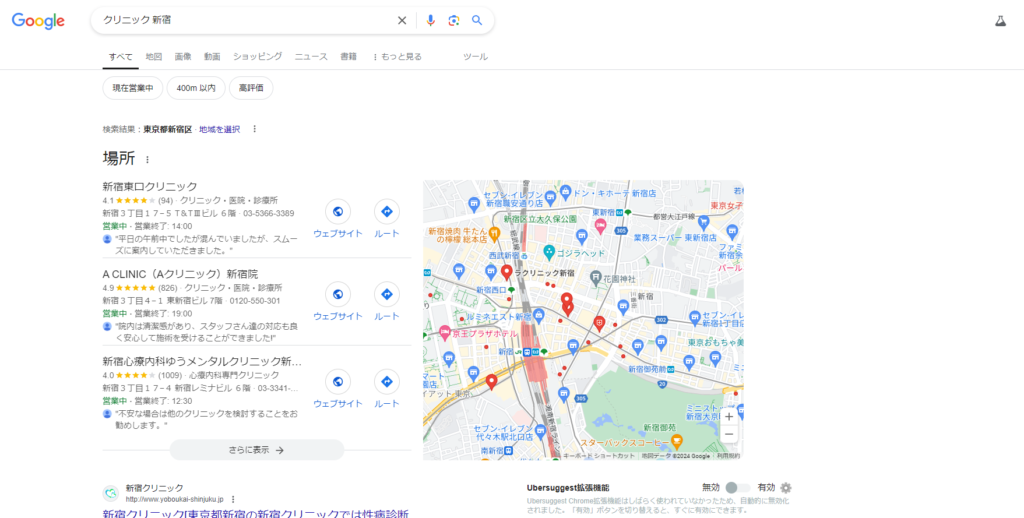Open A CLINIC（Aクリニック）新宿院 listing title
The width and height of the screenshot is (1024, 518).
pos(180,274)
